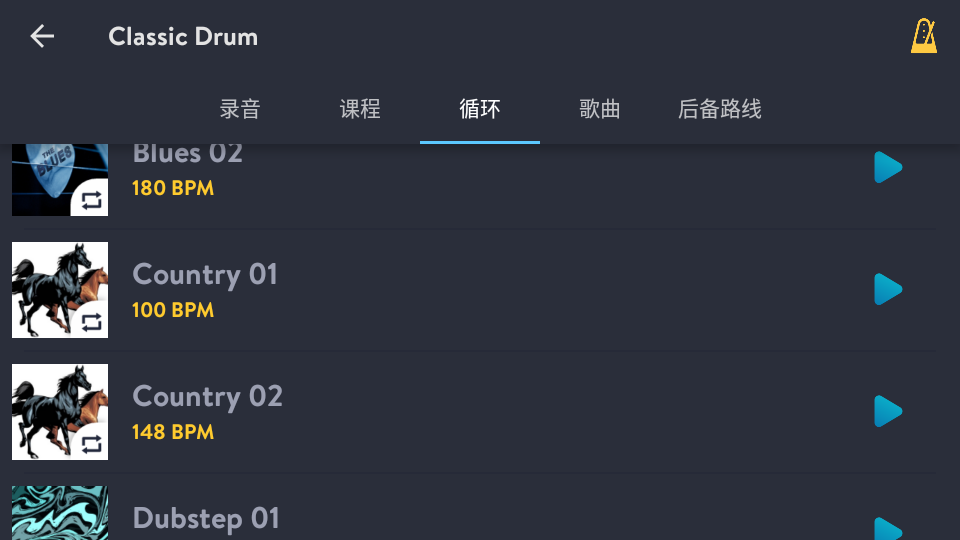Select the Country 02 title text
The image size is (960, 540).
pyautogui.click(x=207, y=397)
